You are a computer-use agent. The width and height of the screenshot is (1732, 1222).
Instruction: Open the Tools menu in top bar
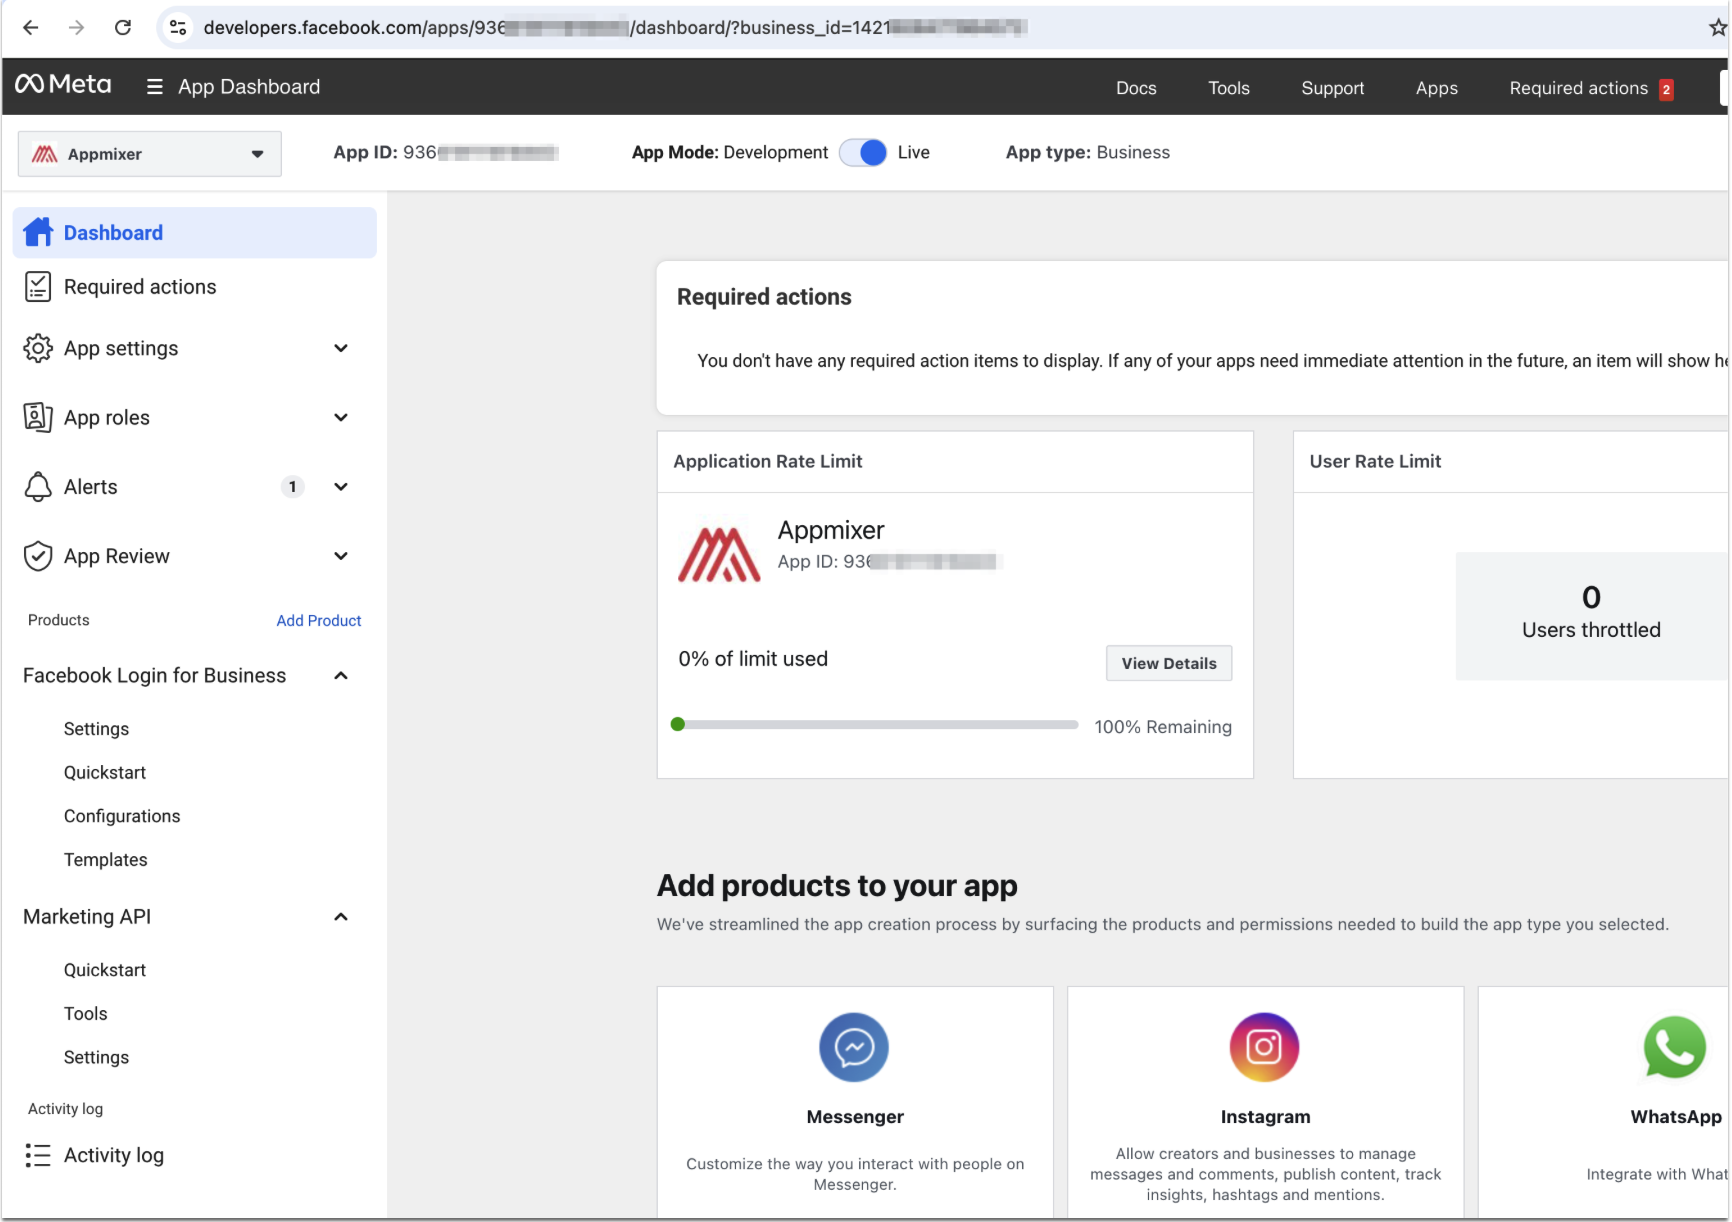tap(1228, 88)
